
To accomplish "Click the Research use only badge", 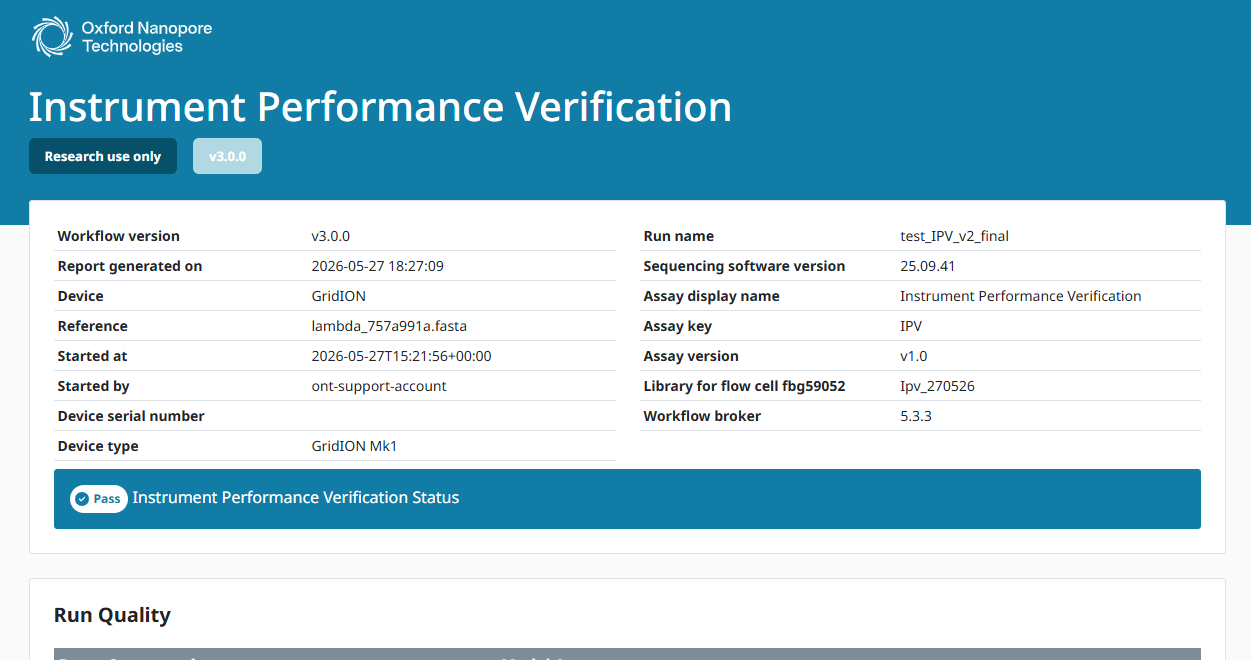I will [x=103, y=156].
